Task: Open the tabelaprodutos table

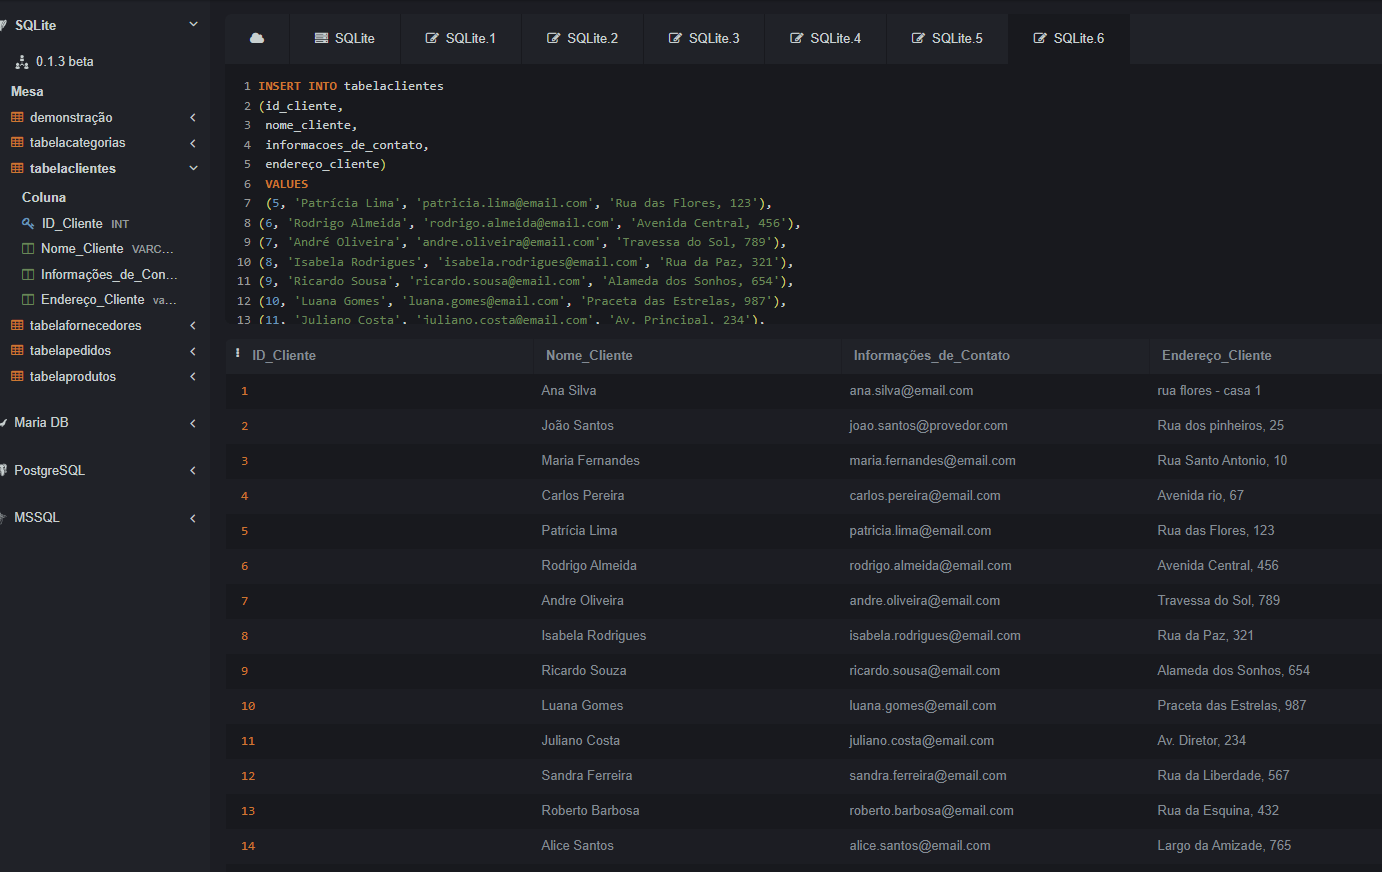Action: [73, 376]
